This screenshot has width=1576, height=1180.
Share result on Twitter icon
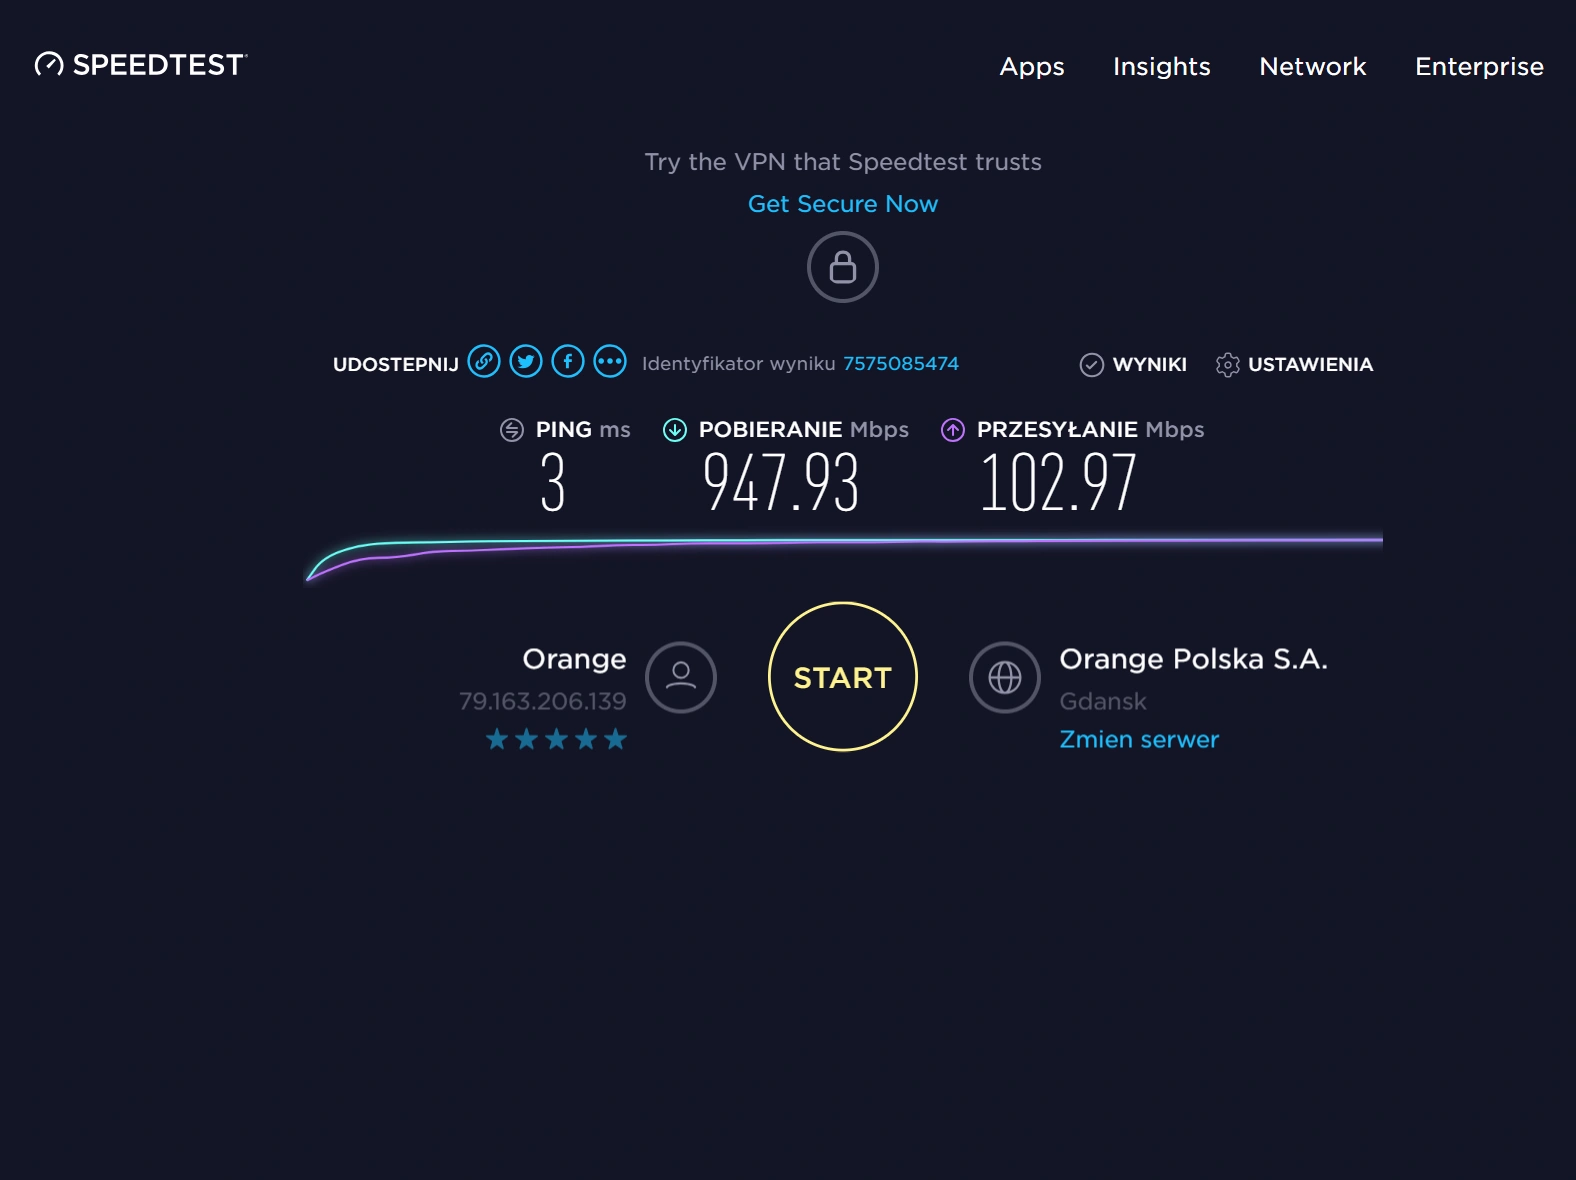(x=526, y=361)
